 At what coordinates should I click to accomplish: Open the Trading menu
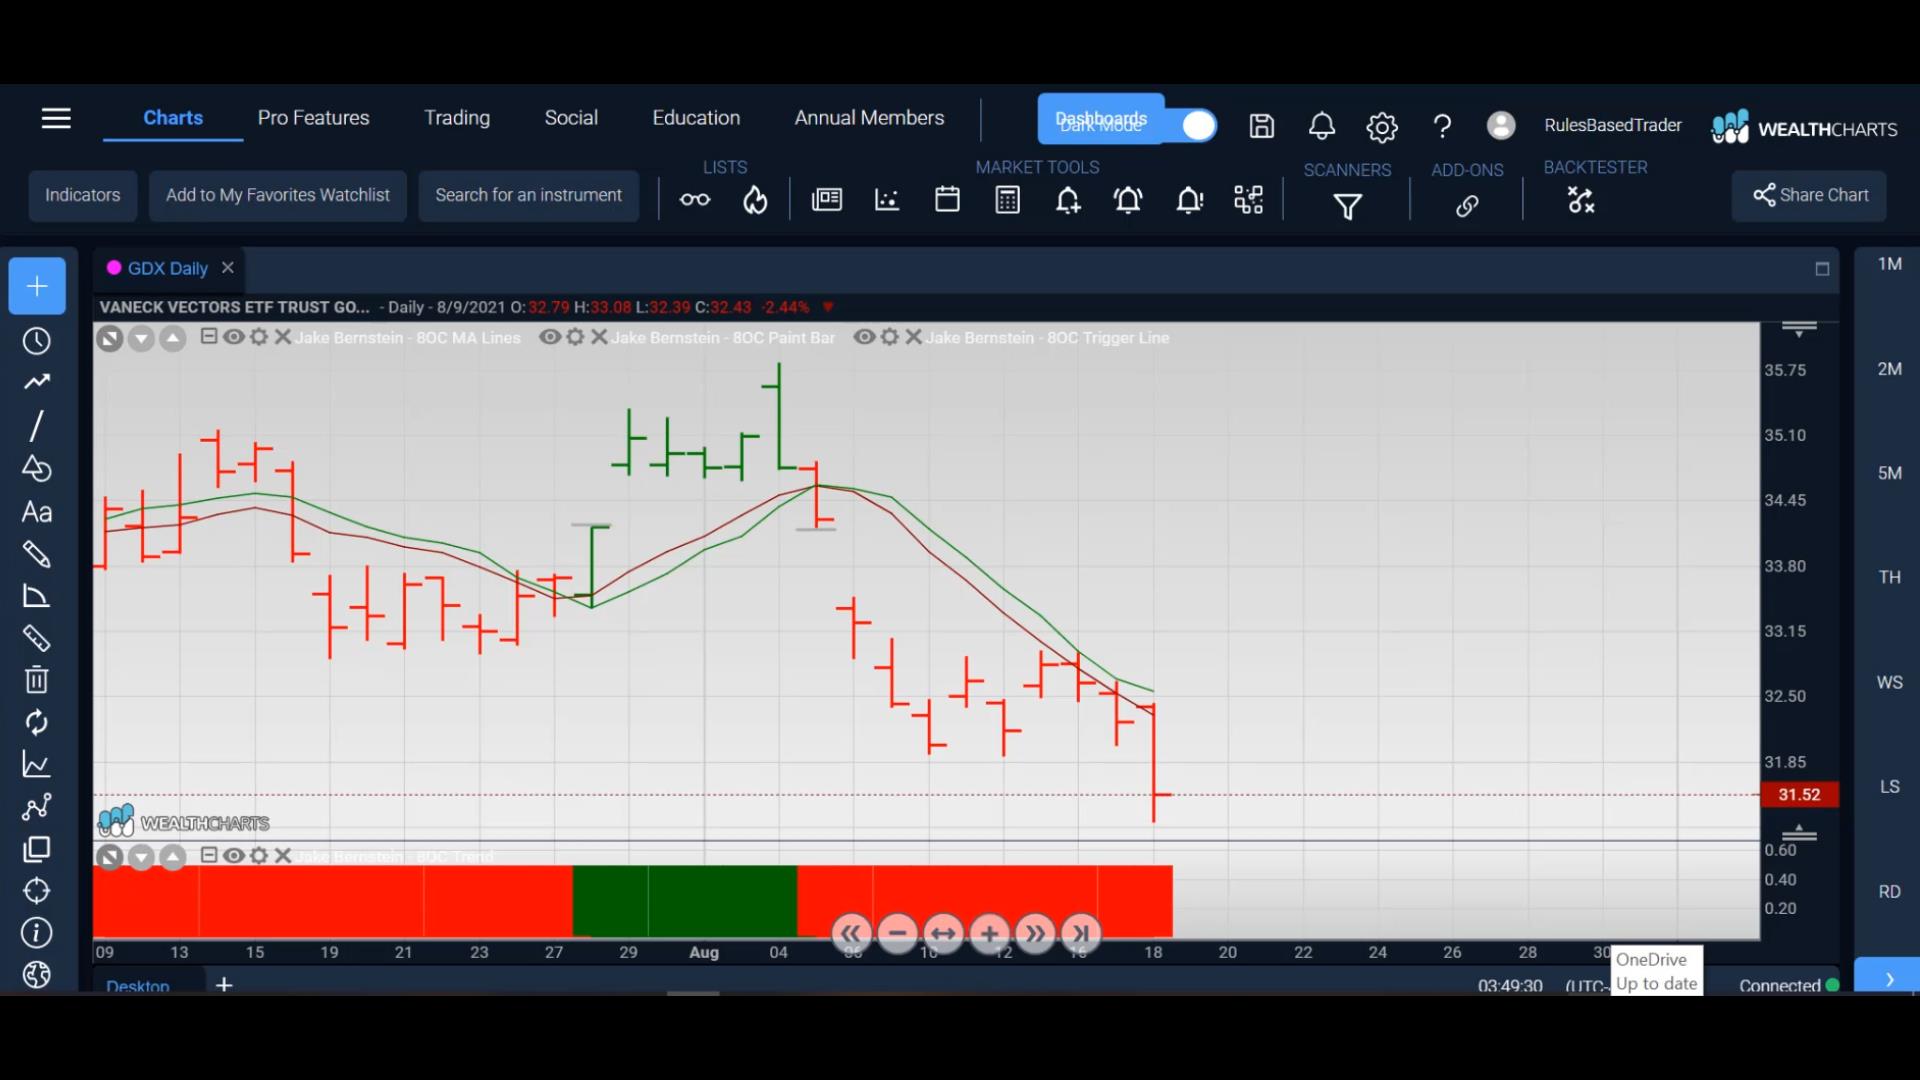tap(457, 118)
